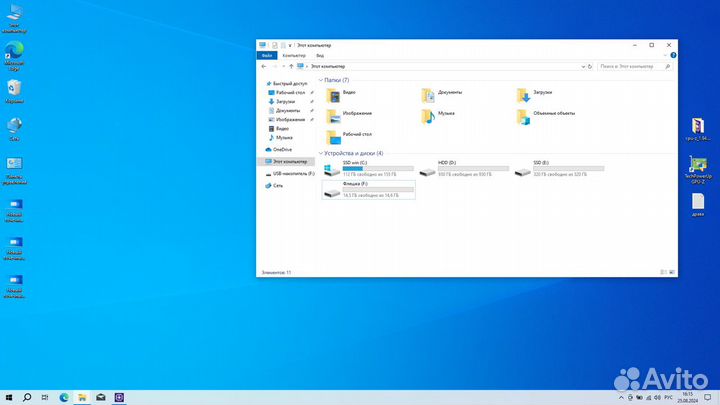Open the Документы folder in the Папки section
720x405 pixels.
(x=442, y=96)
